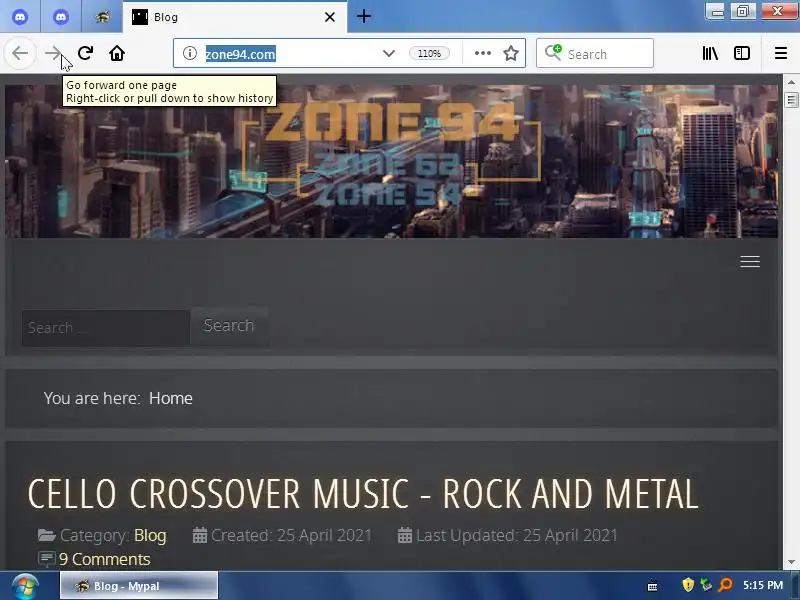The width and height of the screenshot is (800, 600).
Task: Click the website Search text field
Action: coord(106,328)
